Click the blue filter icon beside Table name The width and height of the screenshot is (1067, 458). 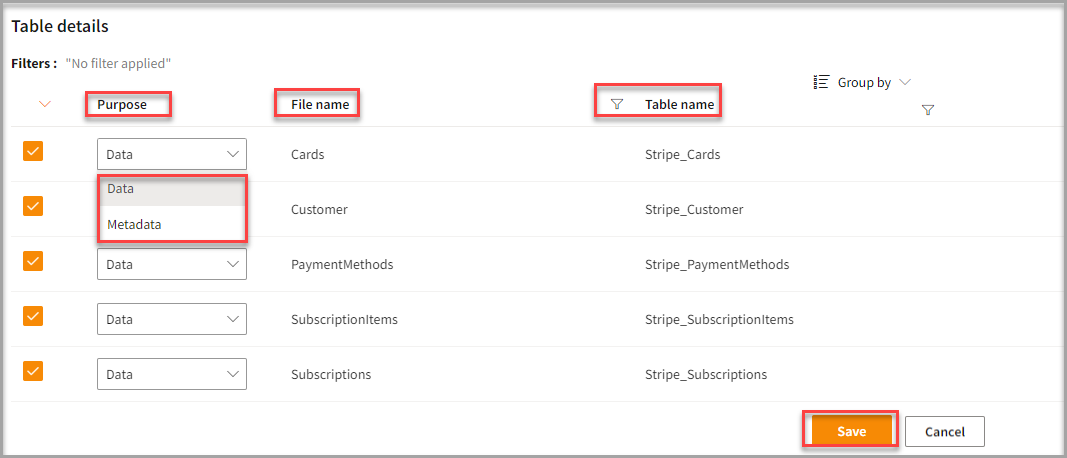click(x=617, y=104)
